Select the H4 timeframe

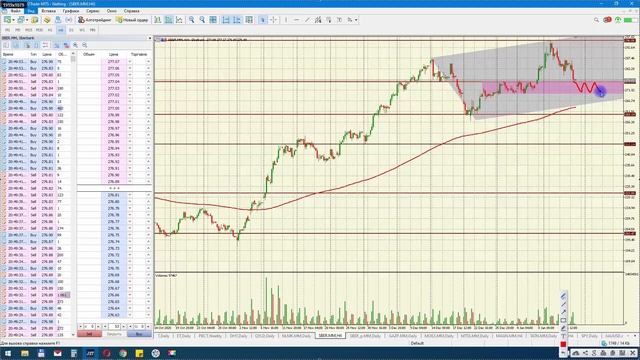click(61, 30)
